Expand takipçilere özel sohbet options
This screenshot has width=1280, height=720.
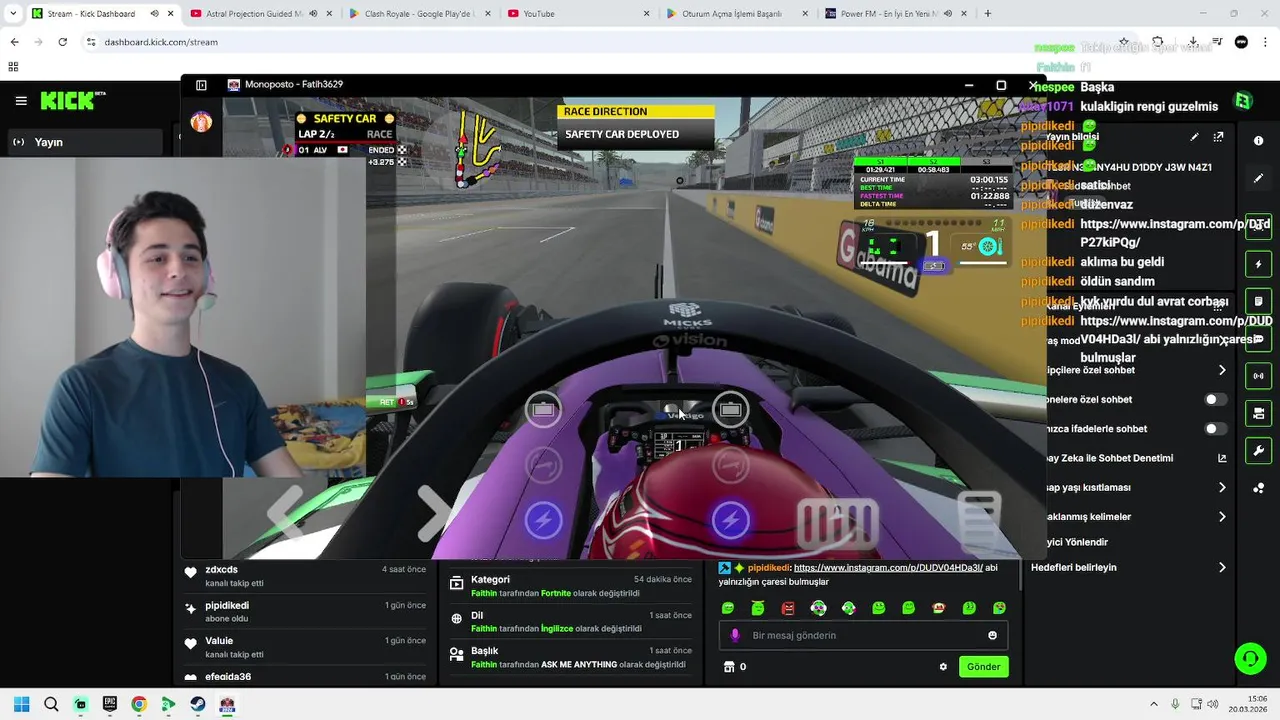(x=1222, y=370)
